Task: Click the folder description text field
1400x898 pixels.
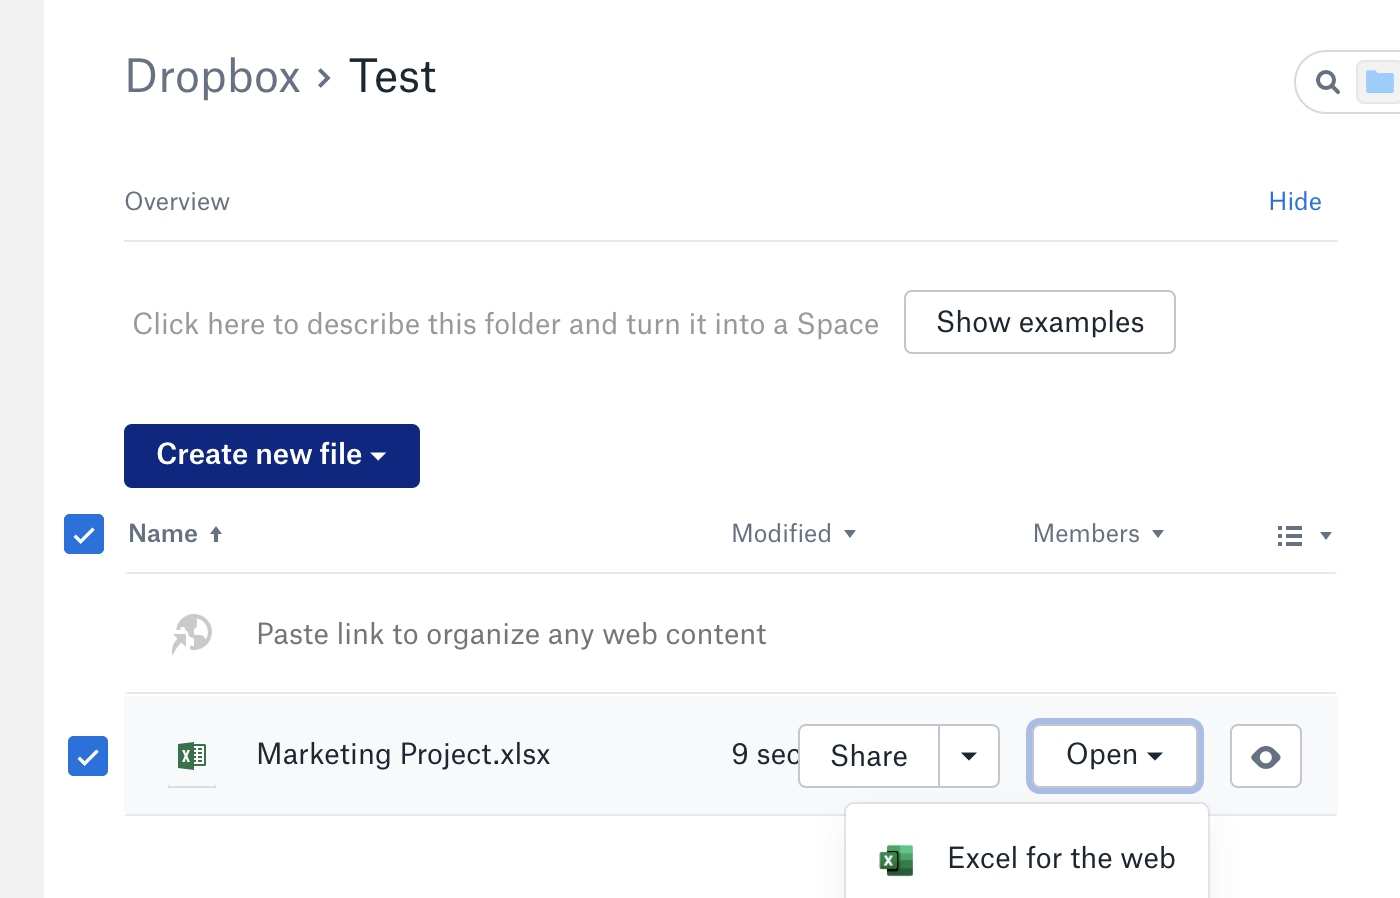Action: tap(505, 324)
